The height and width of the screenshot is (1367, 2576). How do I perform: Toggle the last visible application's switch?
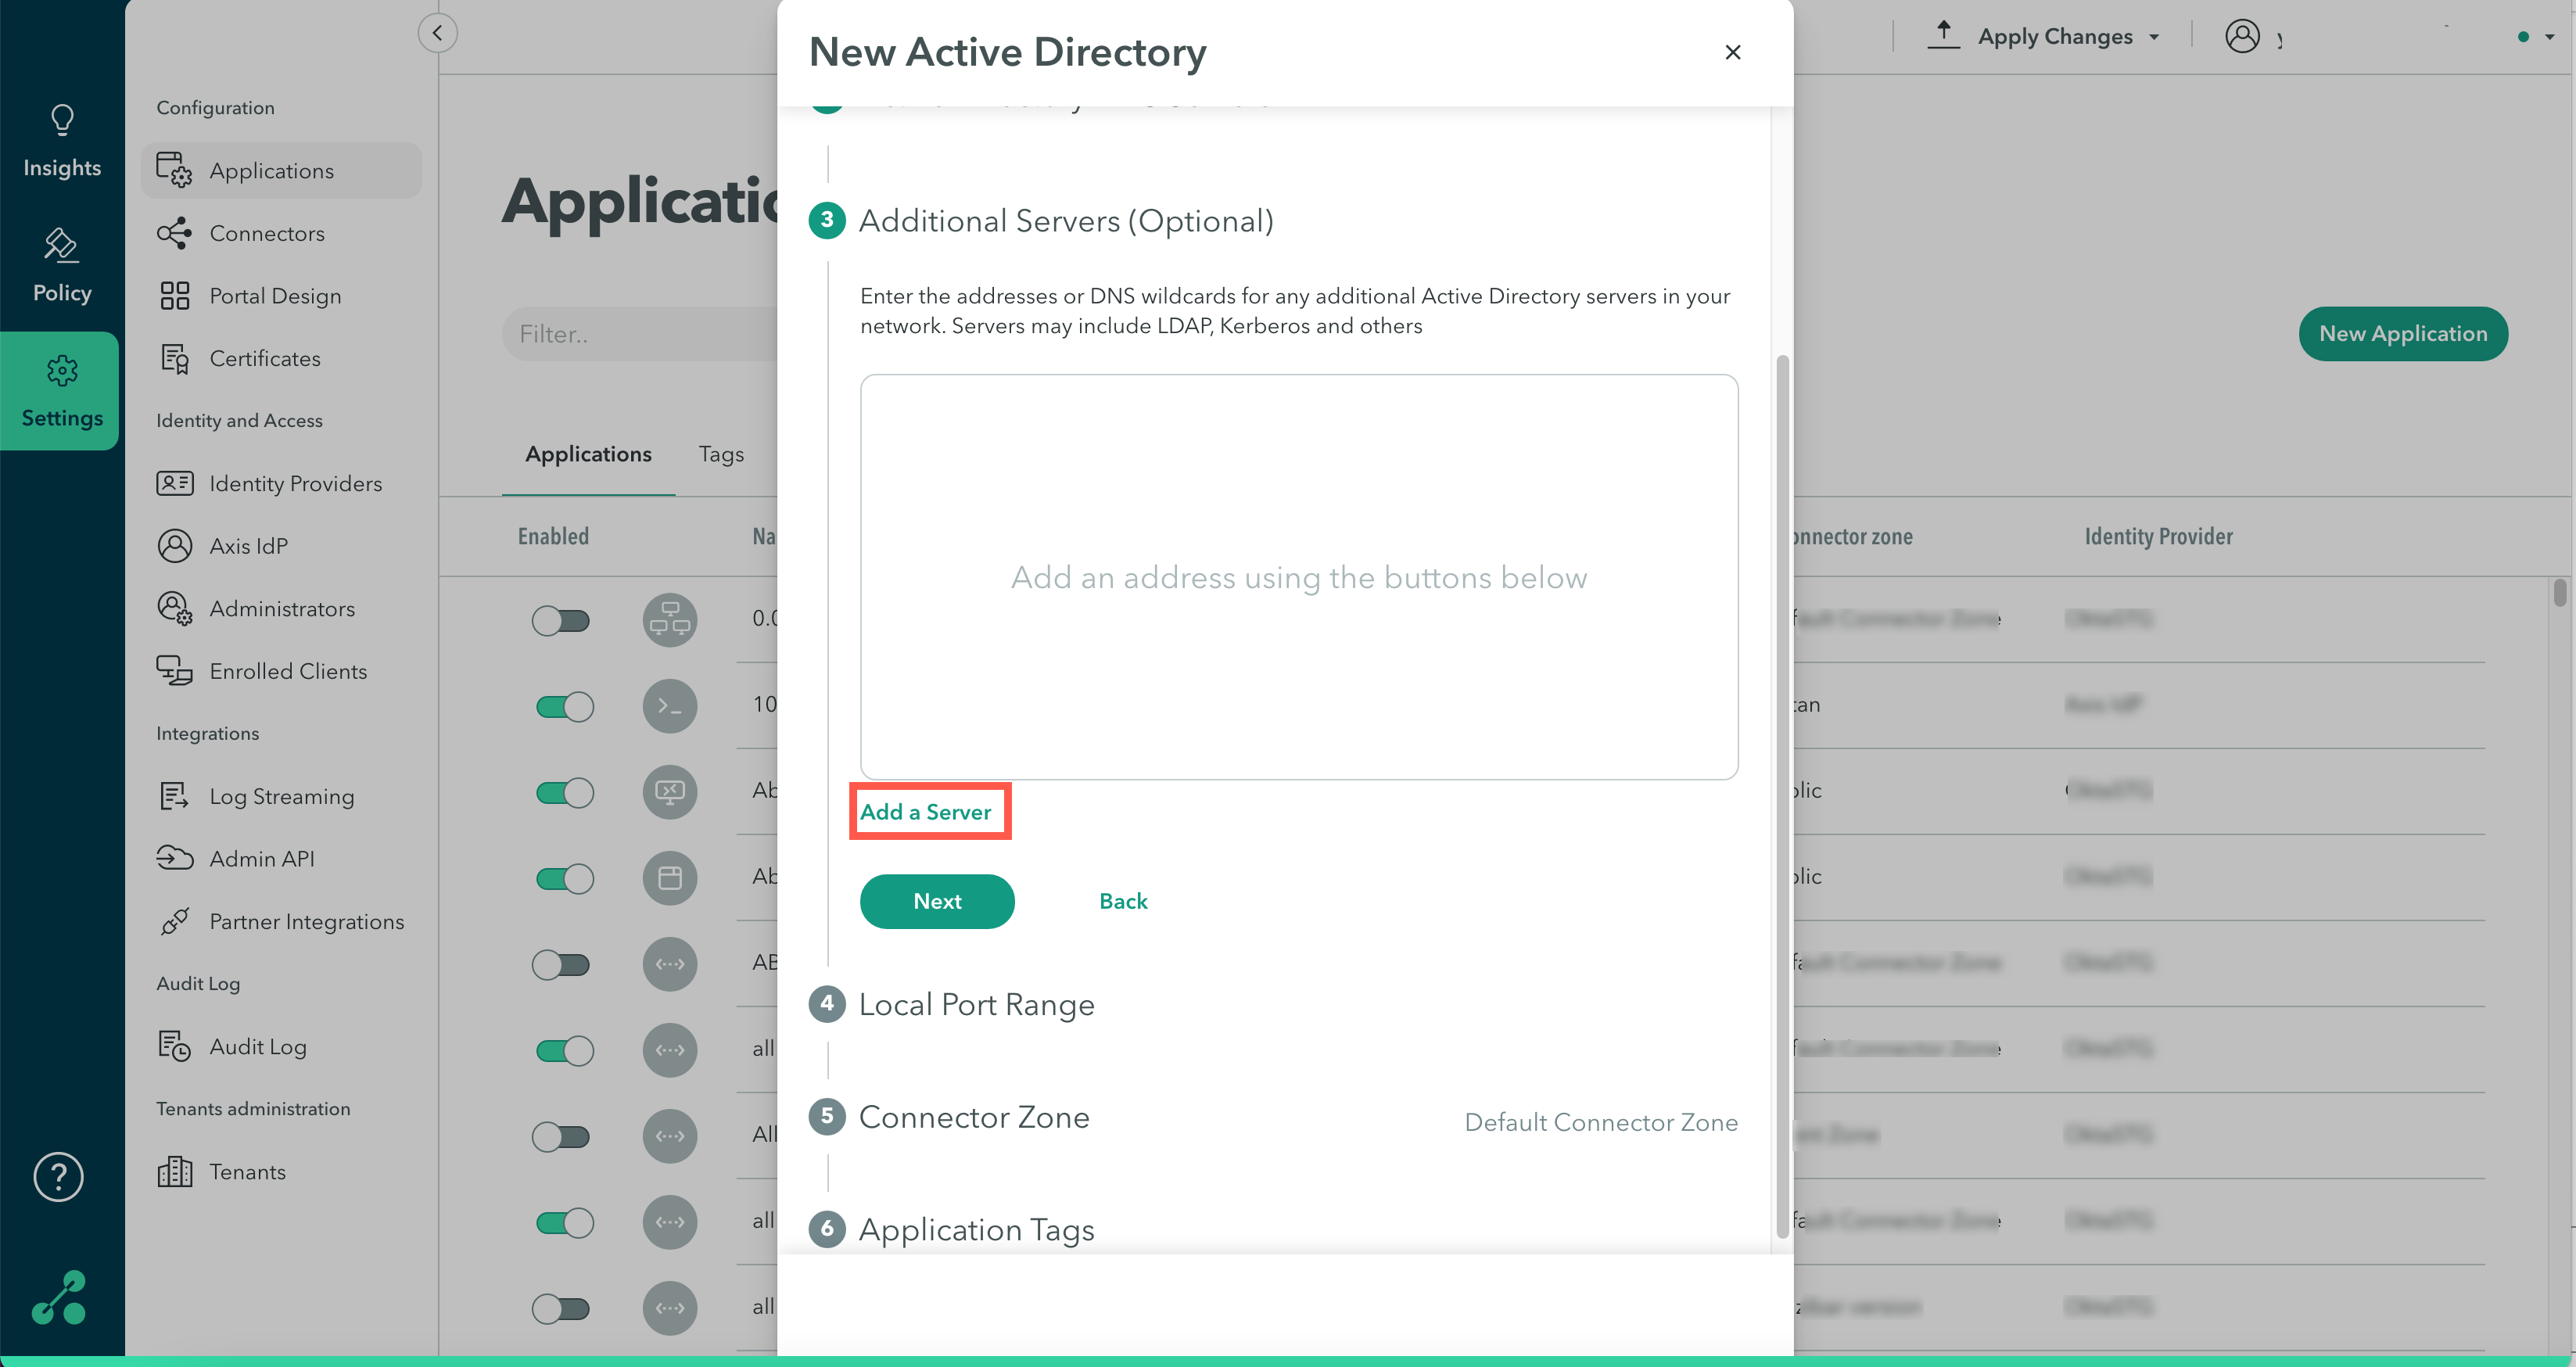click(561, 1309)
